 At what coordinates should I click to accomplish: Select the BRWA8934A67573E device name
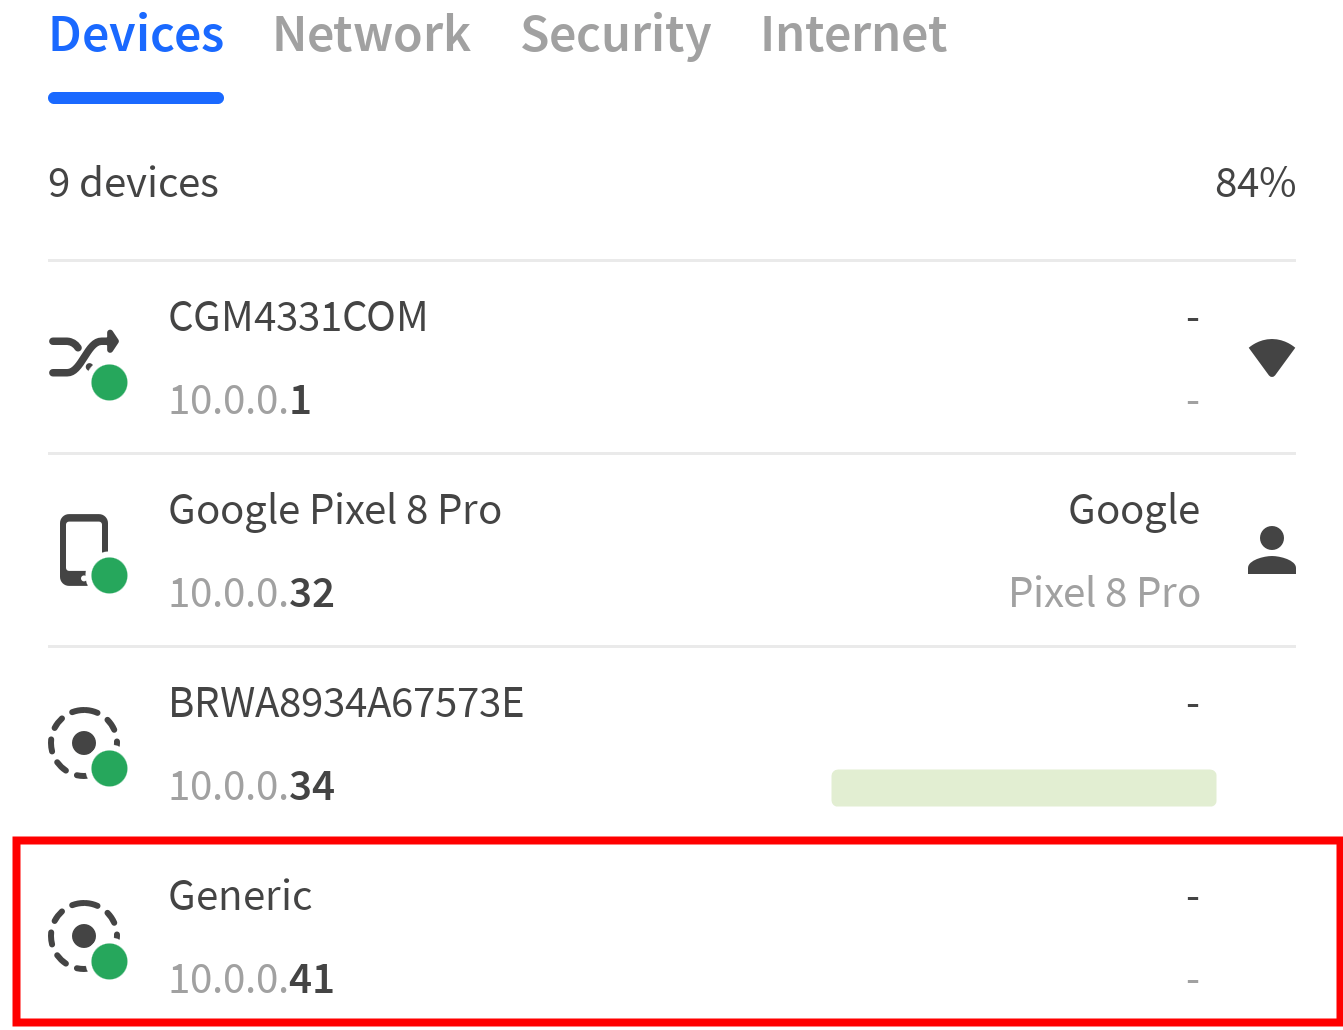coord(346,704)
